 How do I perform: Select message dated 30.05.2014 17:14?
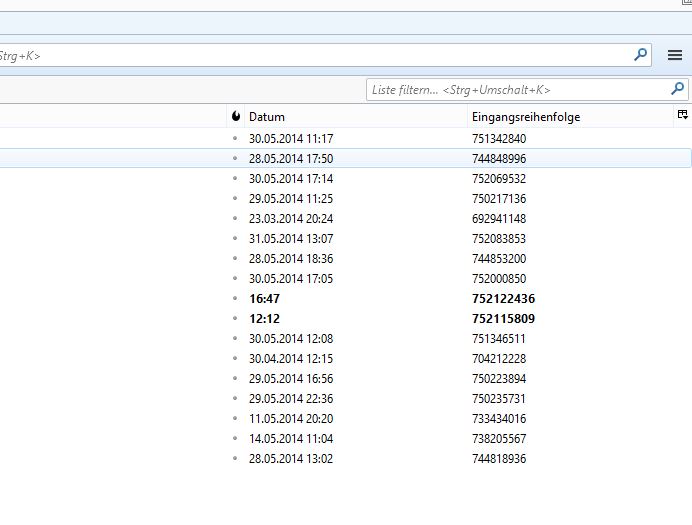pos(291,179)
